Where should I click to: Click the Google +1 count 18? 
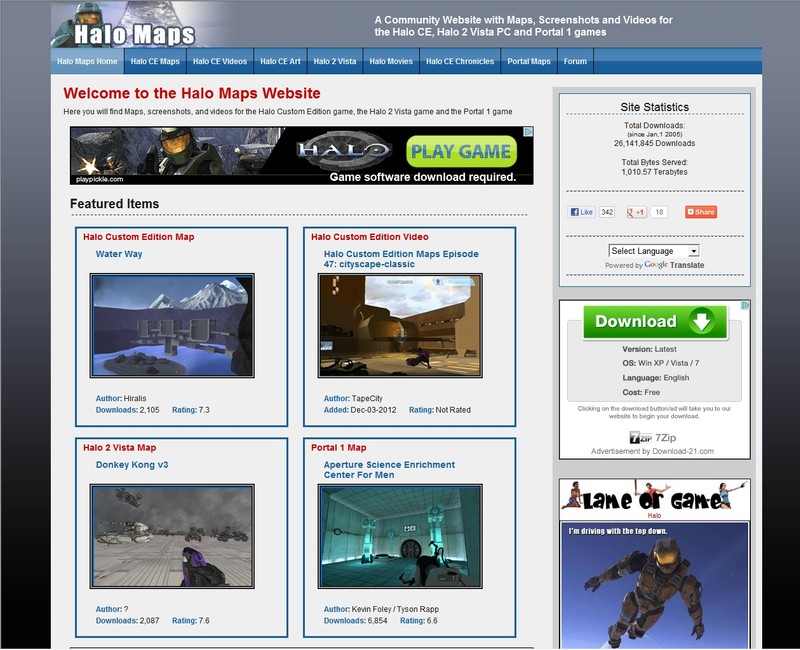click(x=659, y=212)
